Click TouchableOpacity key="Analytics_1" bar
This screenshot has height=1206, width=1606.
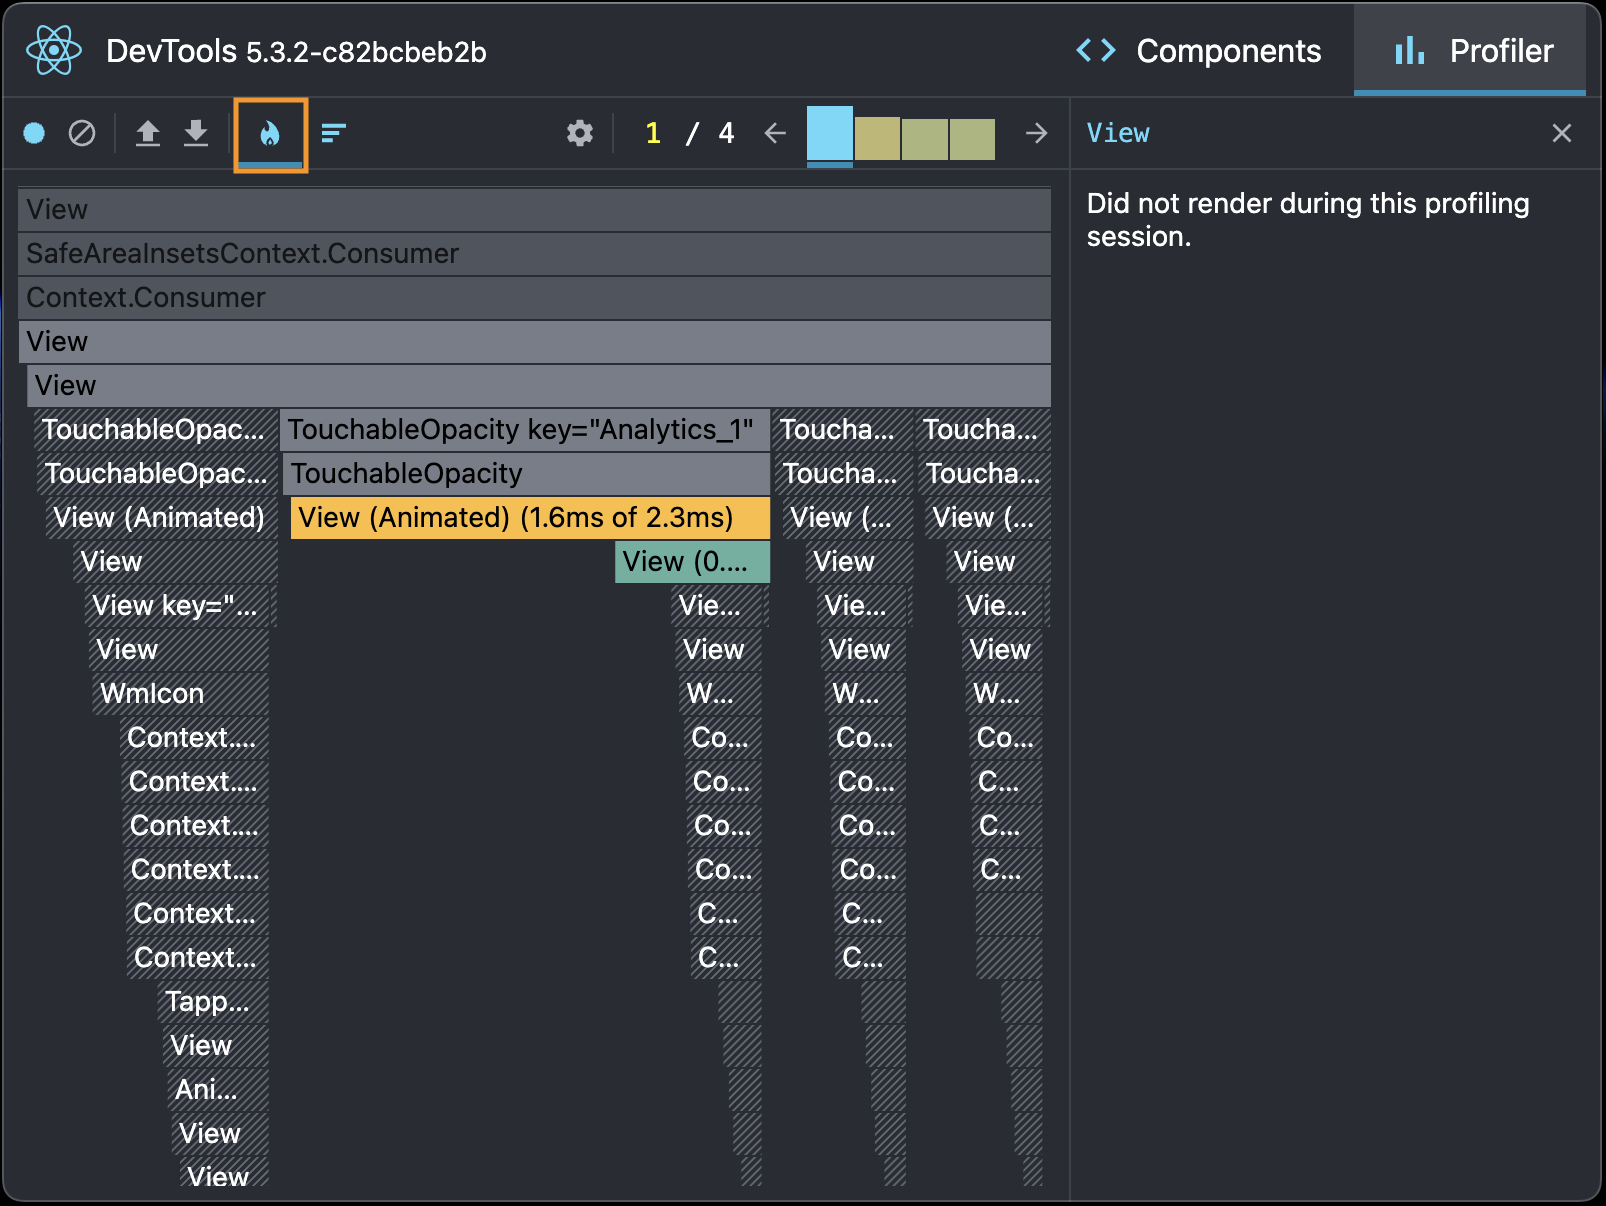click(x=524, y=430)
